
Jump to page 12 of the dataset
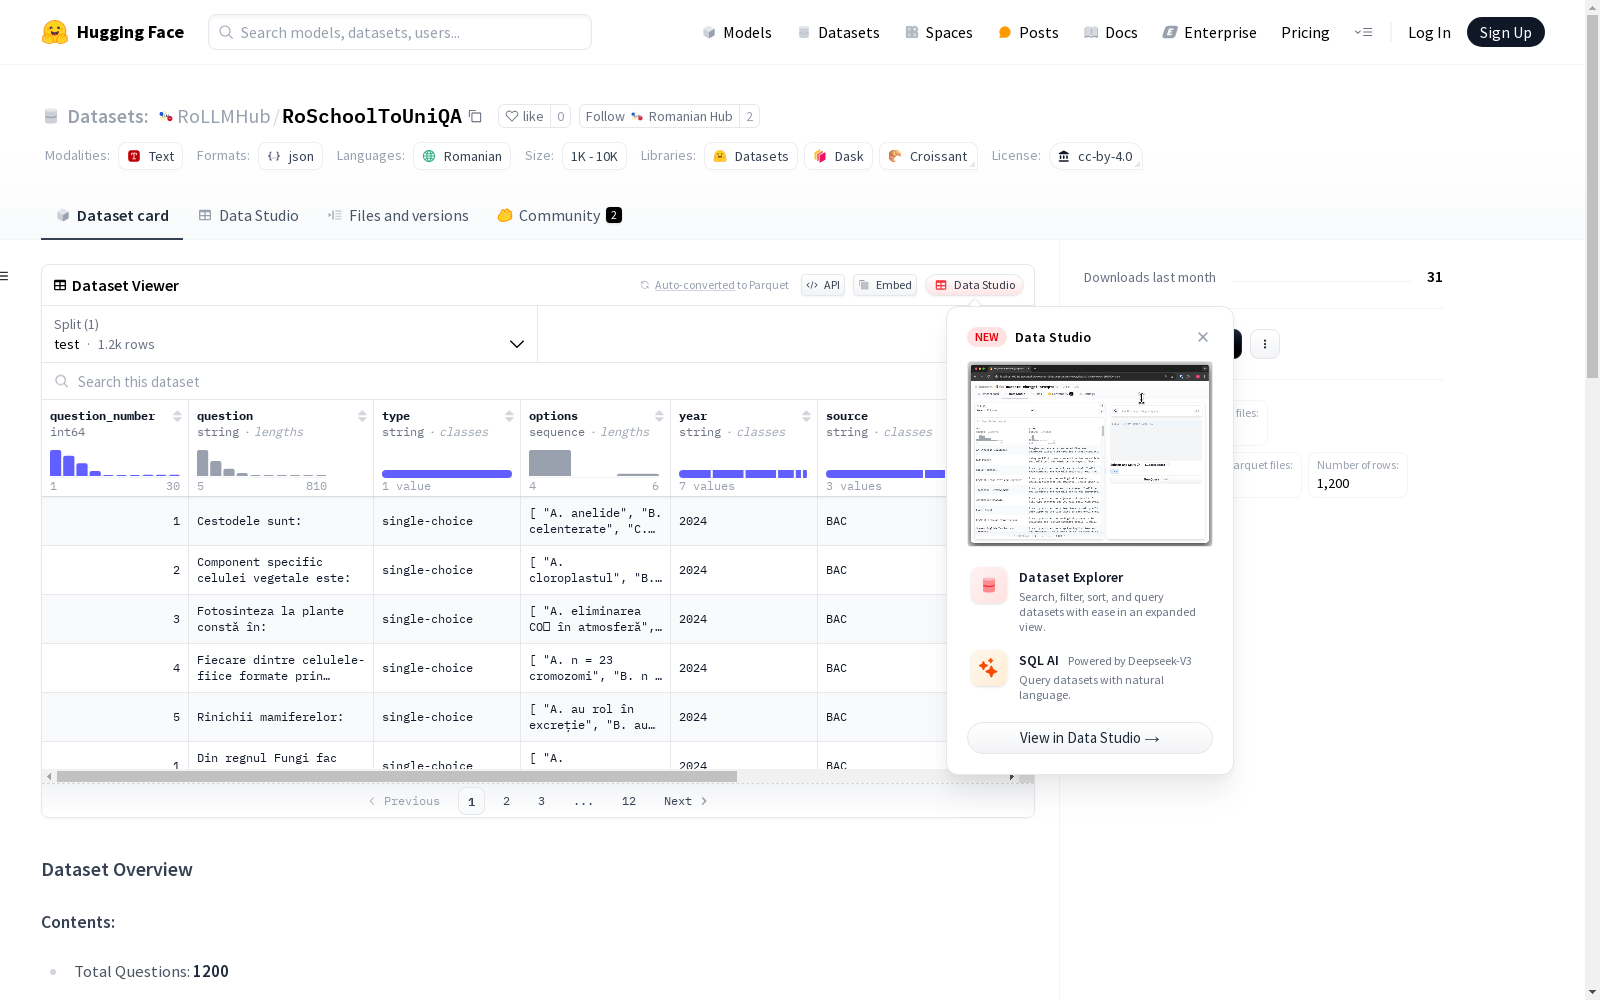pyautogui.click(x=629, y=801)
